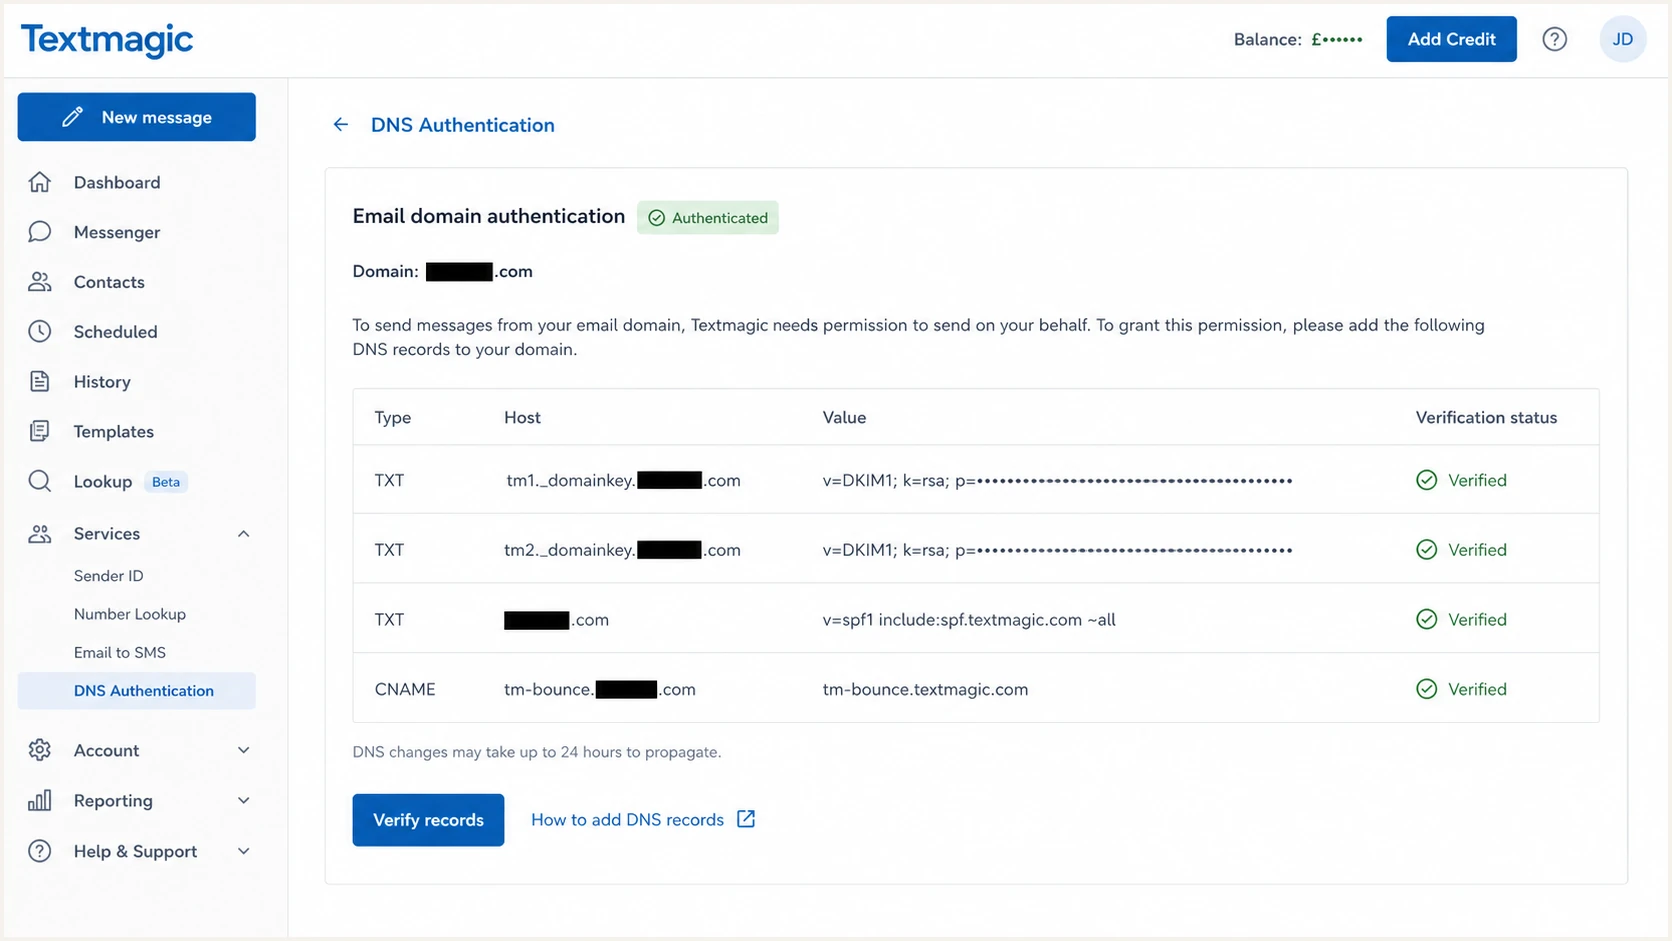This screenshot has width=1672, height=941.
Task: Click the DNS Authentication page title
Action: [463, 125]
